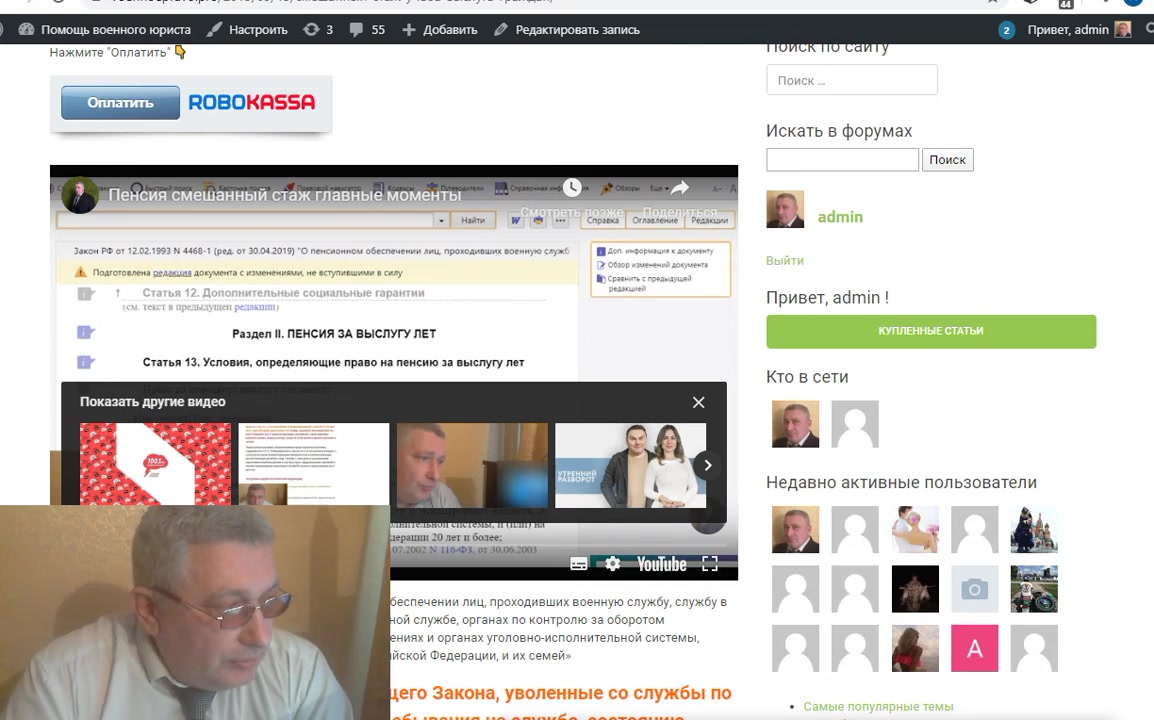The image size is (1154, 720).
Task: Open the default grey avatar under "Кто в сети"
Action: coord(854,424)
